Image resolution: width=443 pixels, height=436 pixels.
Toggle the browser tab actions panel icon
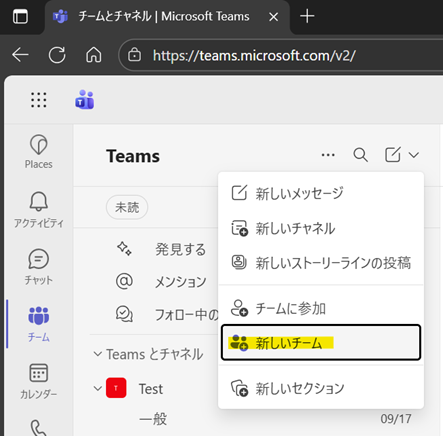pos(20,16)
